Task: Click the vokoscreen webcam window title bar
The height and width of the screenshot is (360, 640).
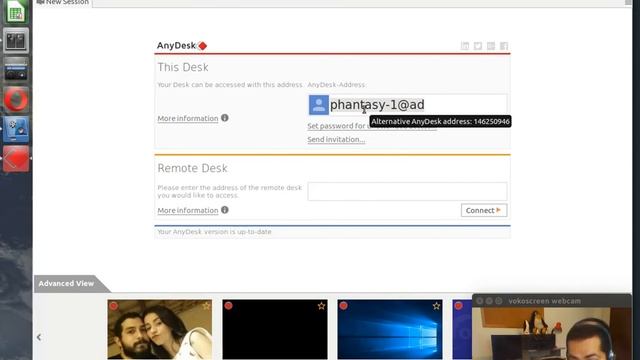Action: [551, 301]
